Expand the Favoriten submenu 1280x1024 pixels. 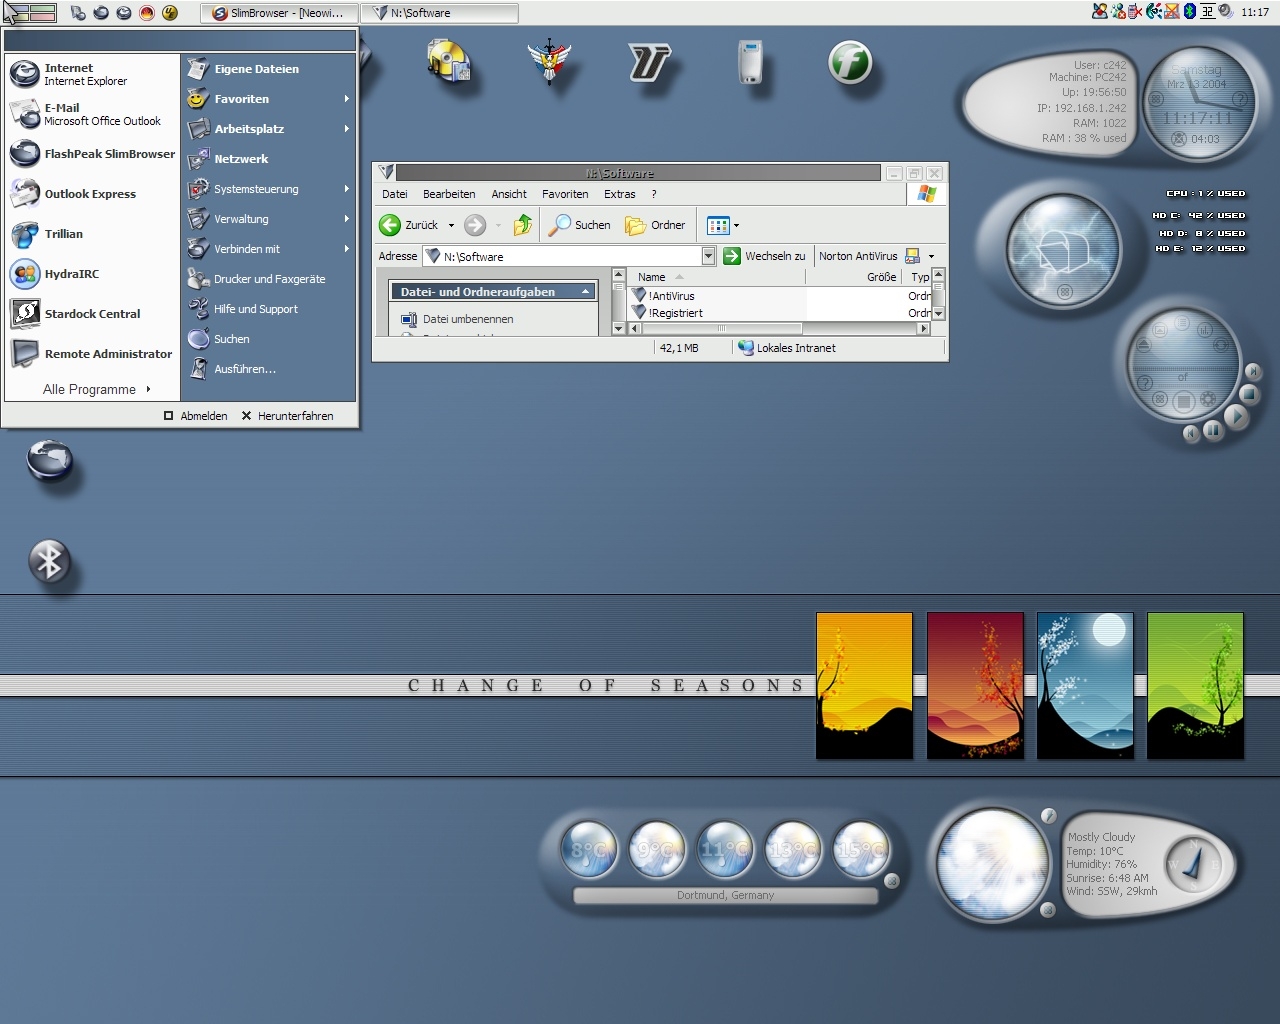[x=268, y=99]
